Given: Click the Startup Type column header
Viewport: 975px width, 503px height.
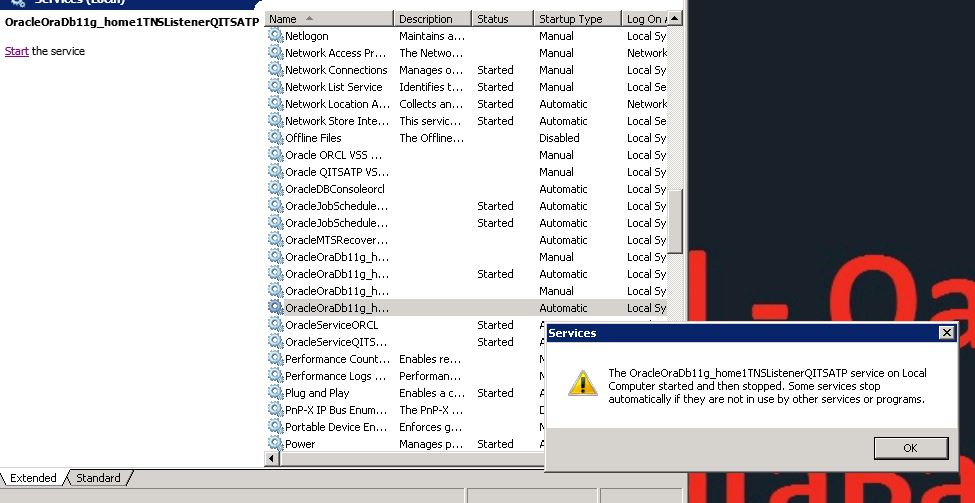Looking at the screenshot, I should pos(578,19).
